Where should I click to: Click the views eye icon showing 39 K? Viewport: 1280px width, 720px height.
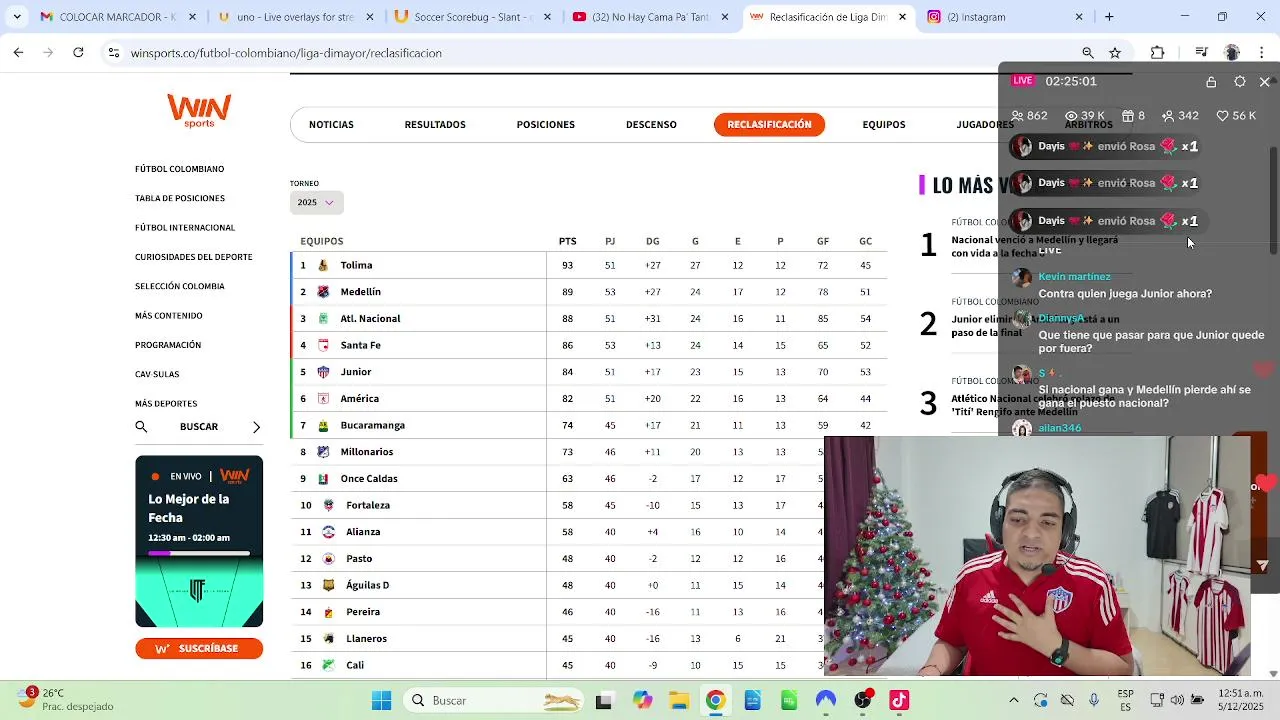click(1071, 116)
